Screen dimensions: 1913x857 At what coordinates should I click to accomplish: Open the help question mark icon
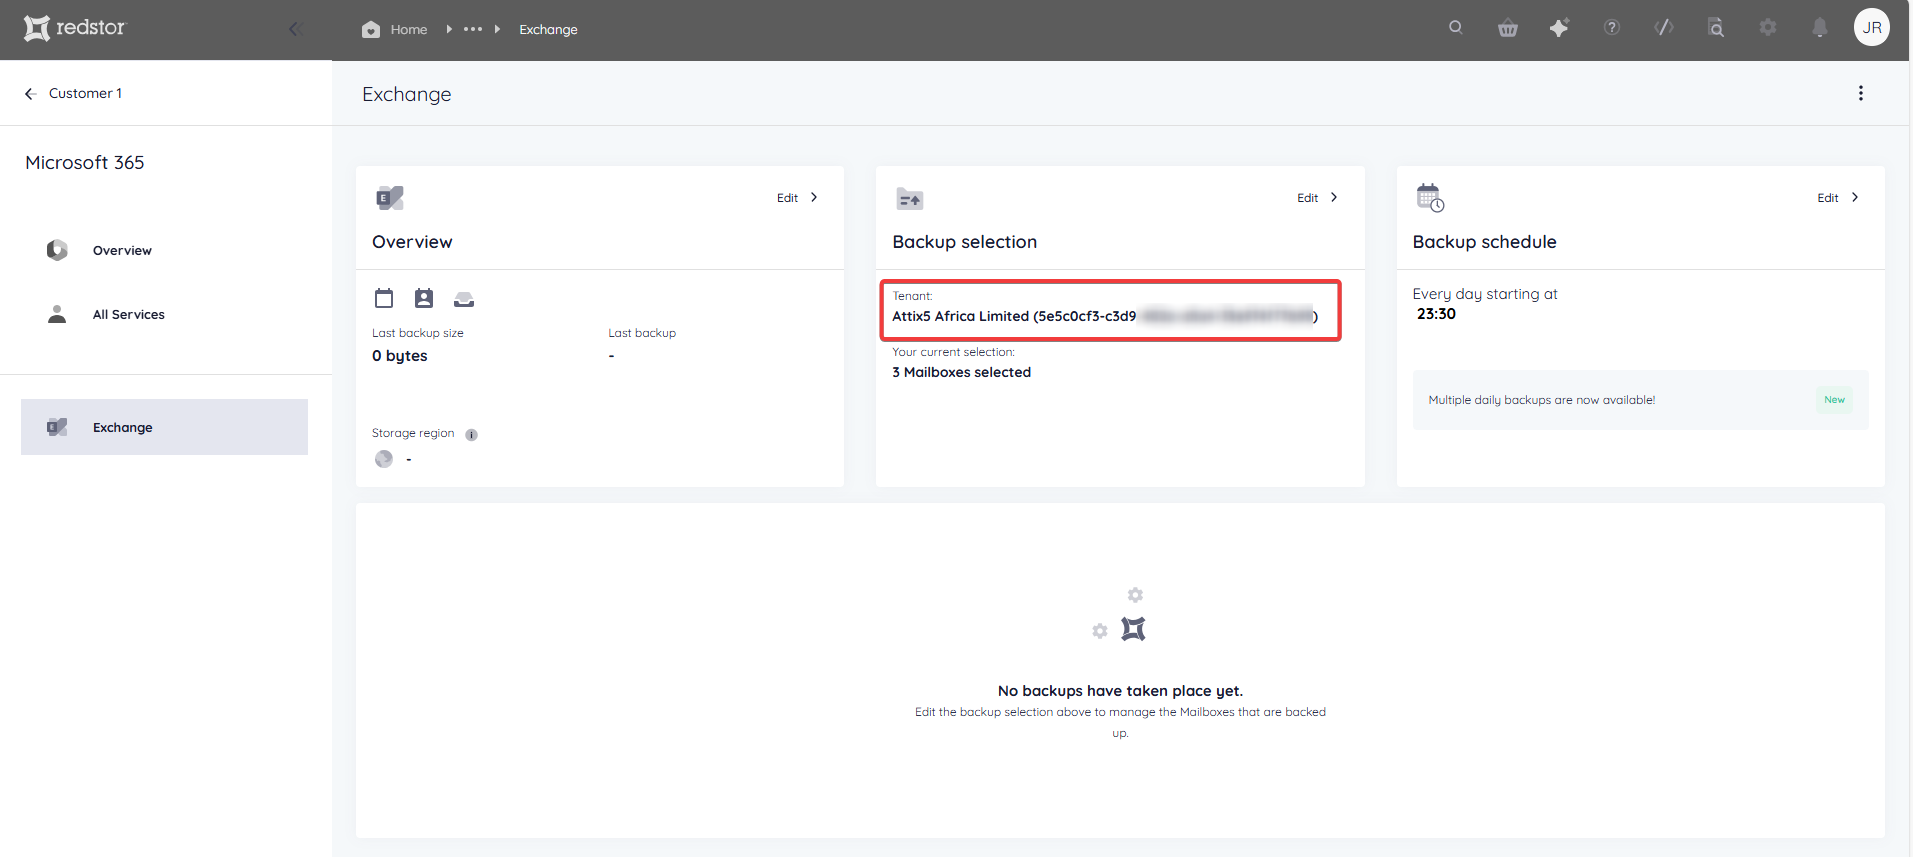tap(1612, 28)
